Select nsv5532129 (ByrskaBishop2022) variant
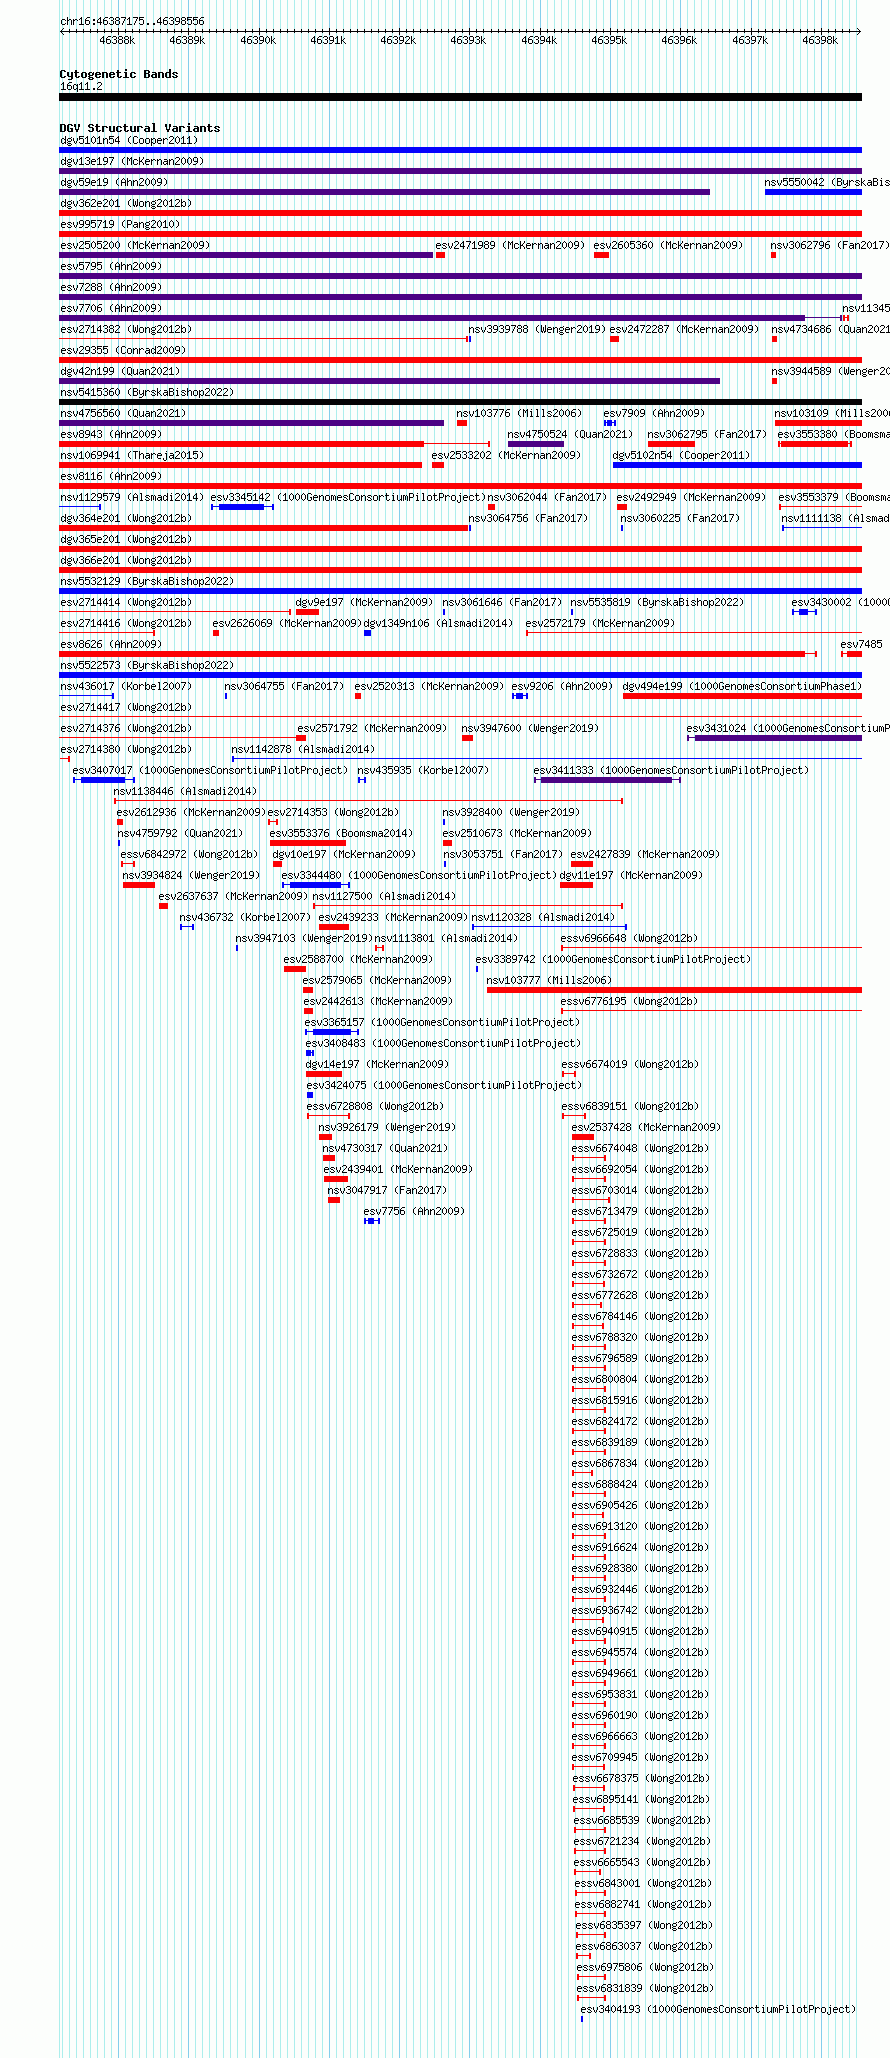Image resolution: width=890 pixels, height=2058 pixels. click(x=147, y=582)
